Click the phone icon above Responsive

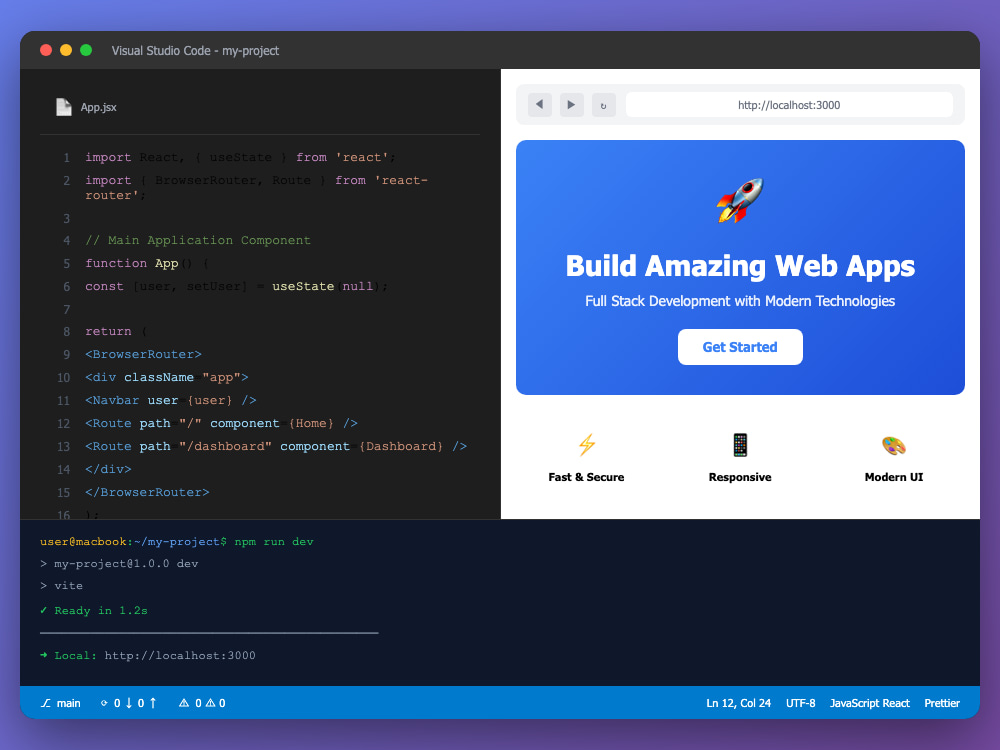[x=740, y=445]
